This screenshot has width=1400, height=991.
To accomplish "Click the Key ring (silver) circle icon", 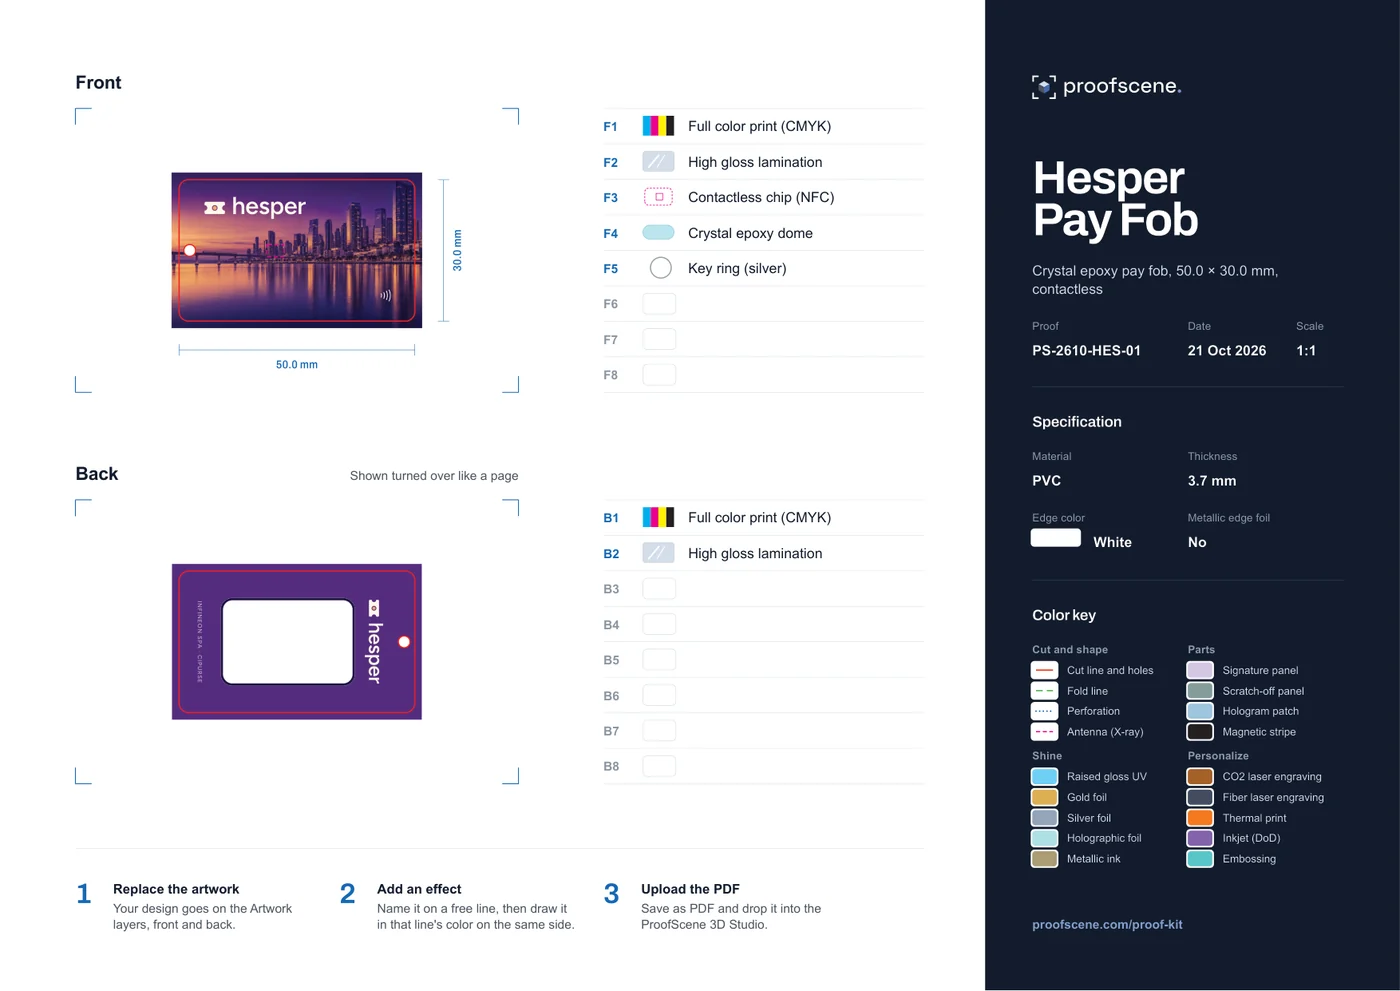I will pos(661,268).
